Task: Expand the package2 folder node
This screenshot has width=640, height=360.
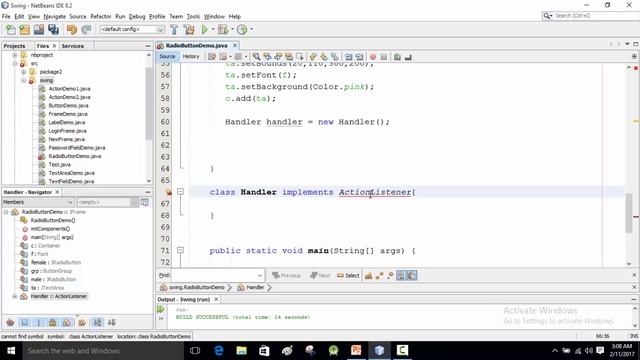Action: coord(24,72)
